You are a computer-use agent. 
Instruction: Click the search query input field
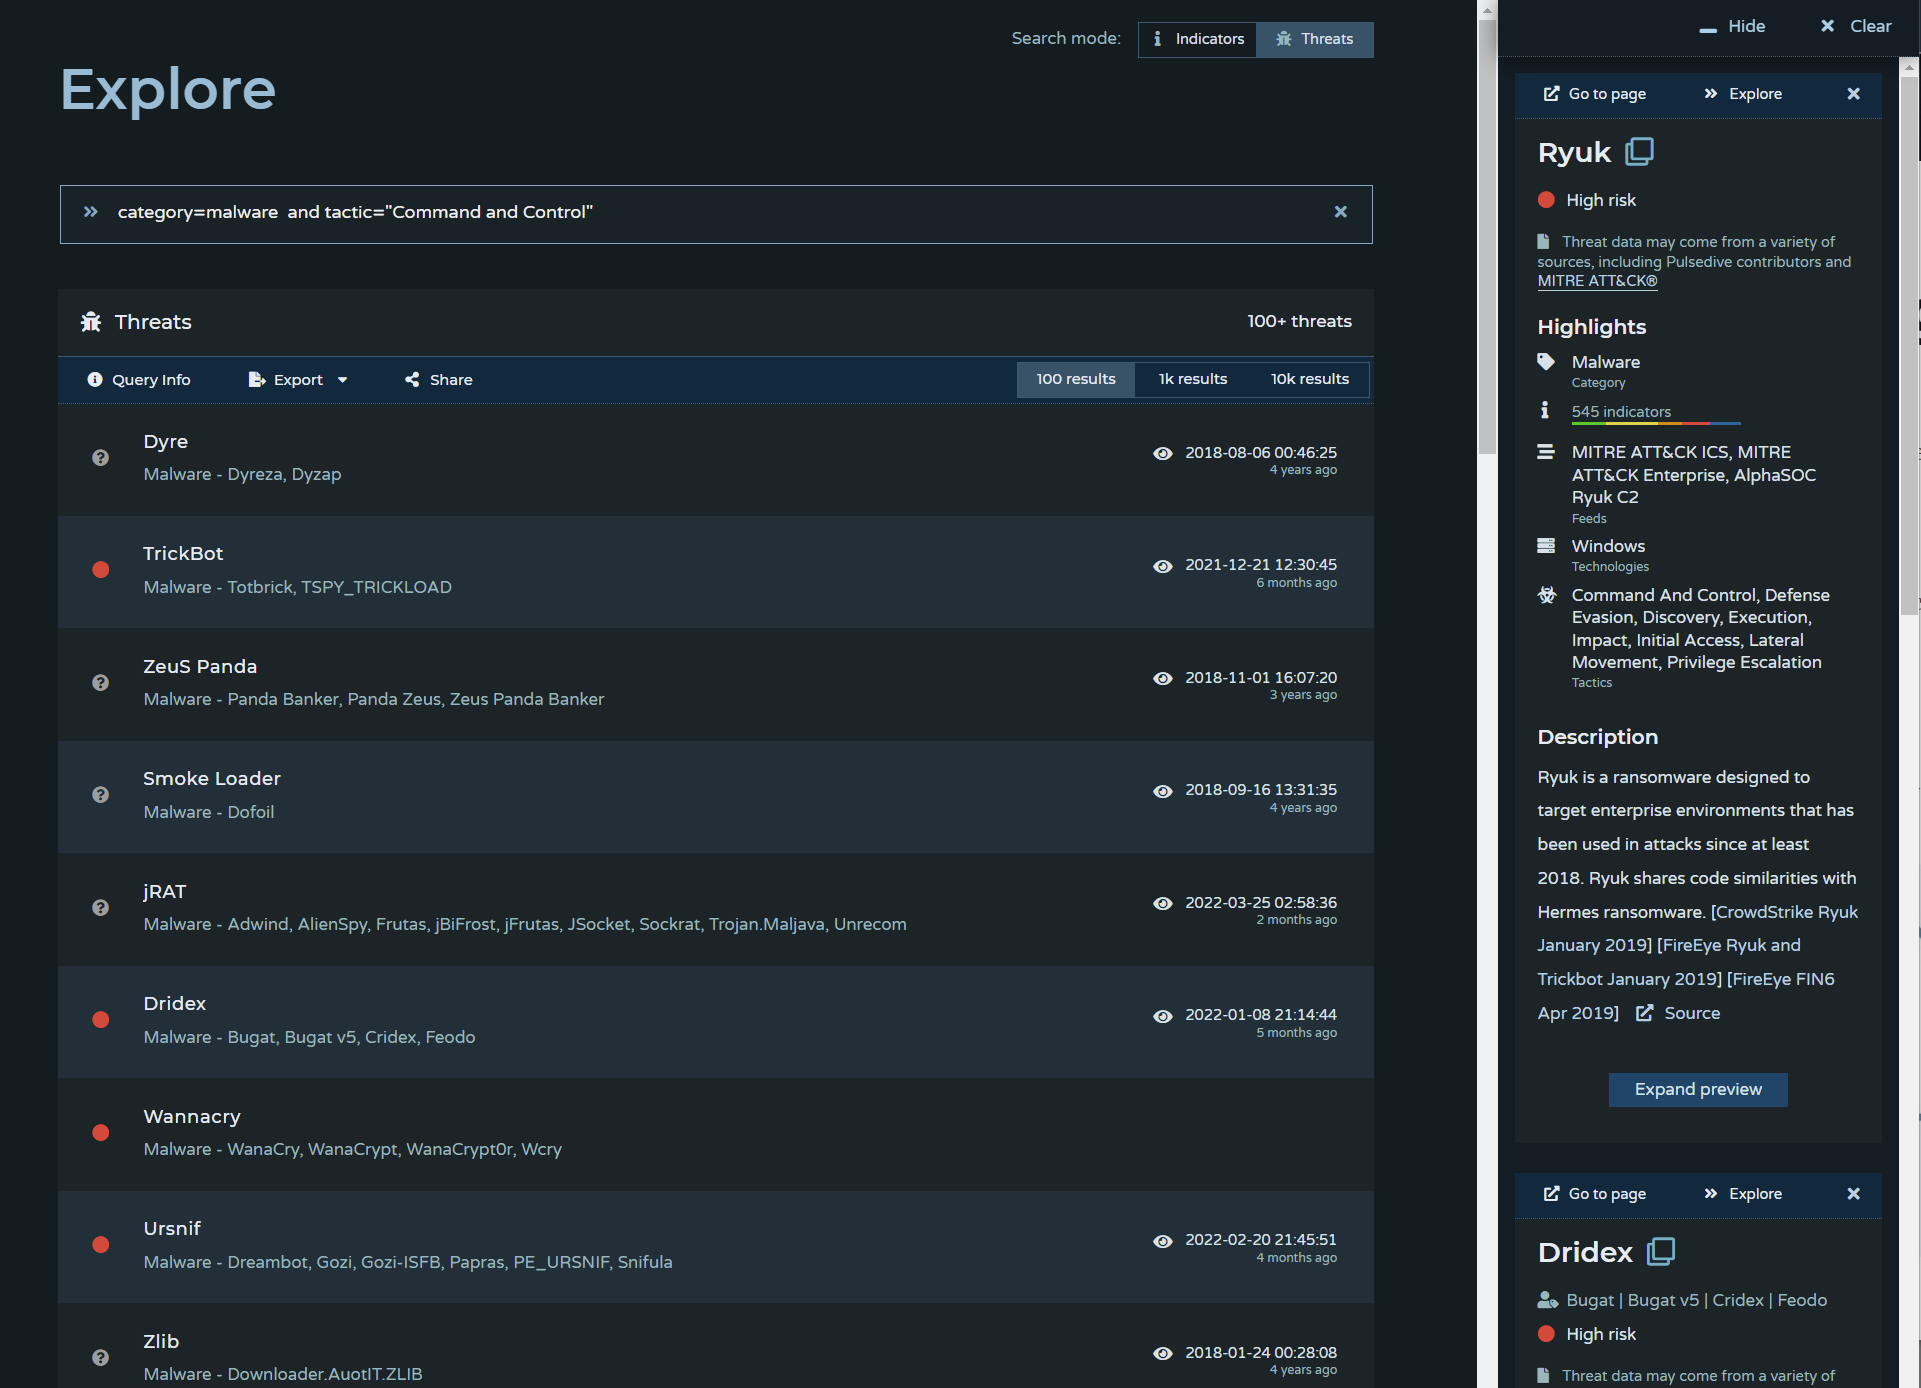pos(716,214)
